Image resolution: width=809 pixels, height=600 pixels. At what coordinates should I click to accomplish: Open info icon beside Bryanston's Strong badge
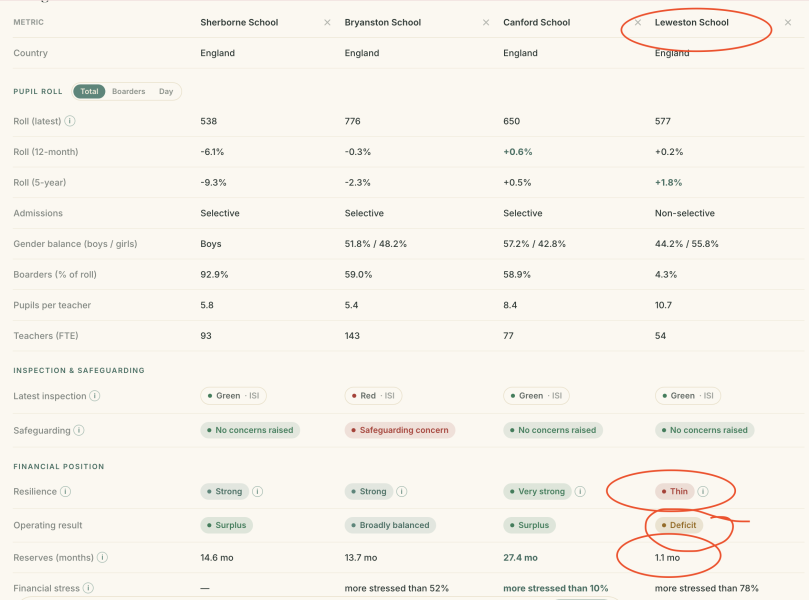[401, 491]
